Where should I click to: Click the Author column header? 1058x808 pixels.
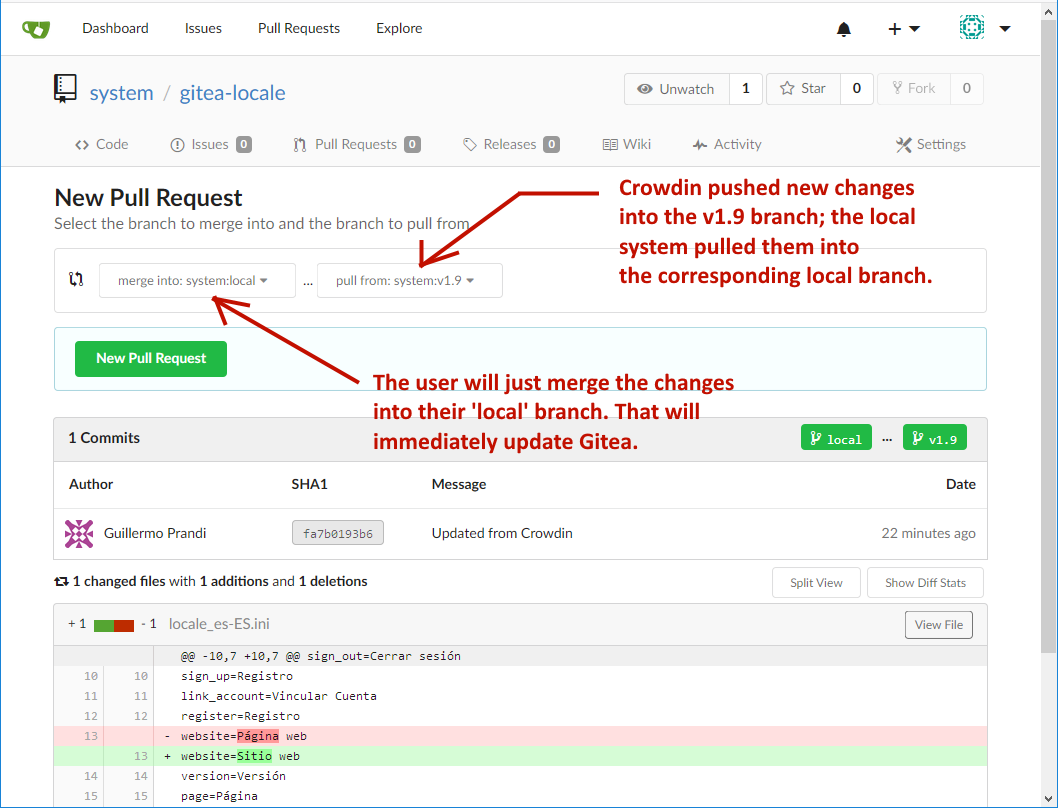[x=91, y=484]
